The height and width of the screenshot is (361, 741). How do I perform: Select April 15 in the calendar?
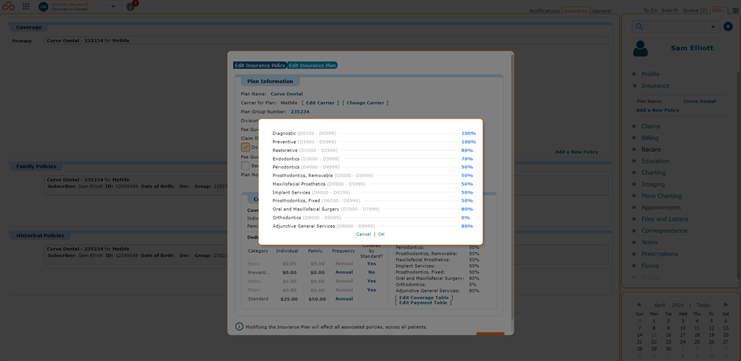[654, 335]
